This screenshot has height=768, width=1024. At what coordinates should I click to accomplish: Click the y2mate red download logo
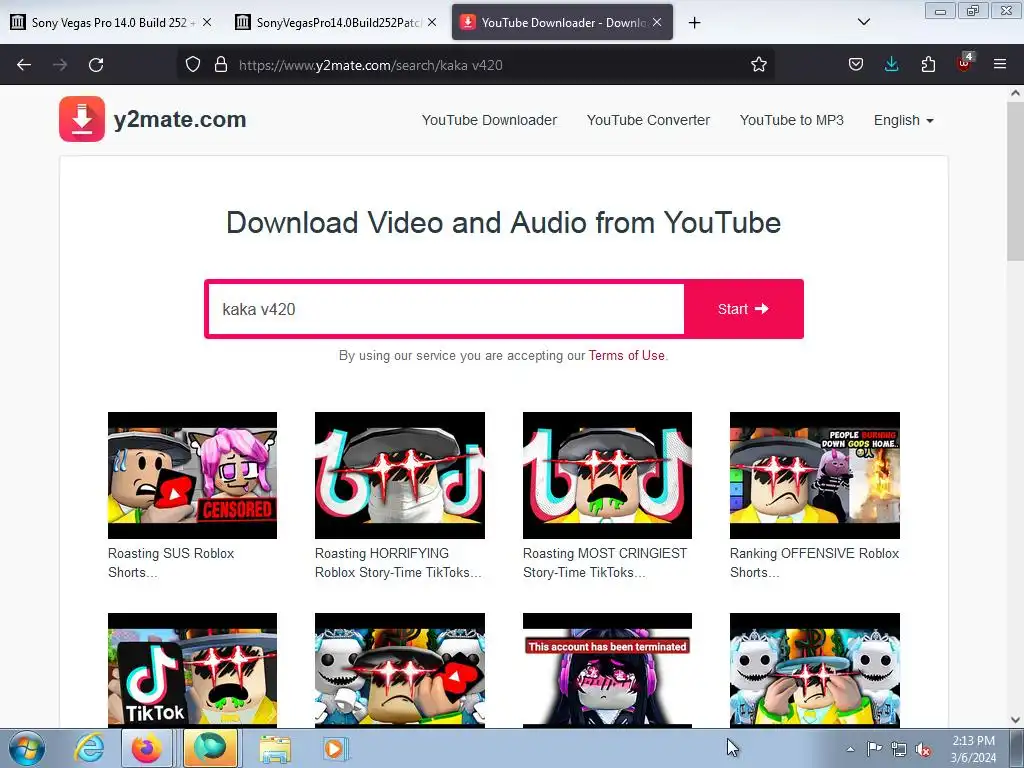pyautogui.click(x=82, y=119)
